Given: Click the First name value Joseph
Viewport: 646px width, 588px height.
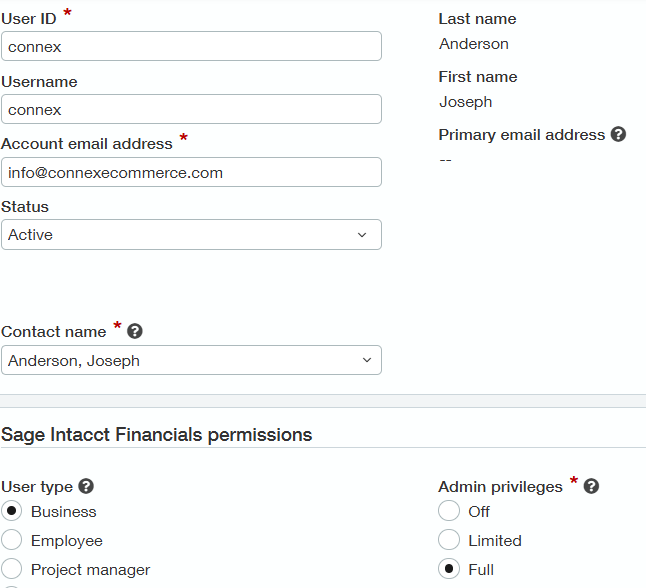Looking at the screenshot, I should coord(466,102).
